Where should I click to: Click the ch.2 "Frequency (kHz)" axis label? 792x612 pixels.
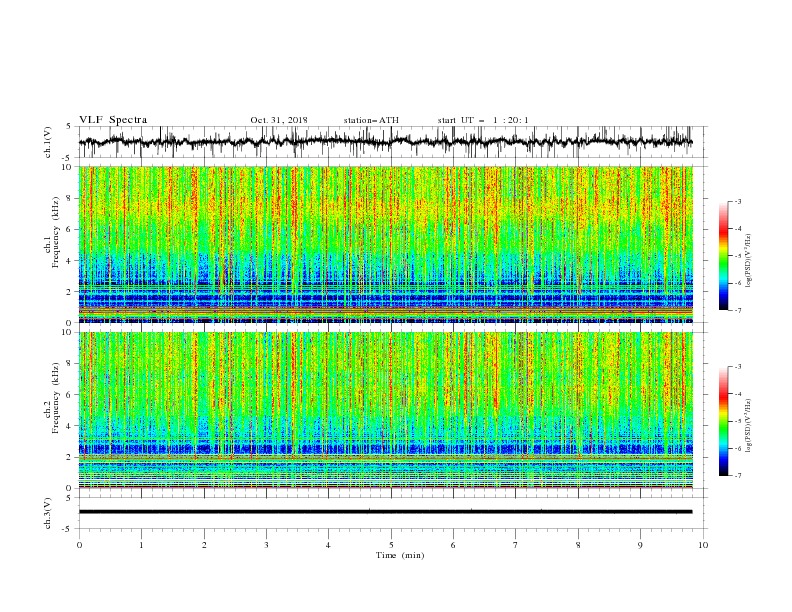(56, 398)
